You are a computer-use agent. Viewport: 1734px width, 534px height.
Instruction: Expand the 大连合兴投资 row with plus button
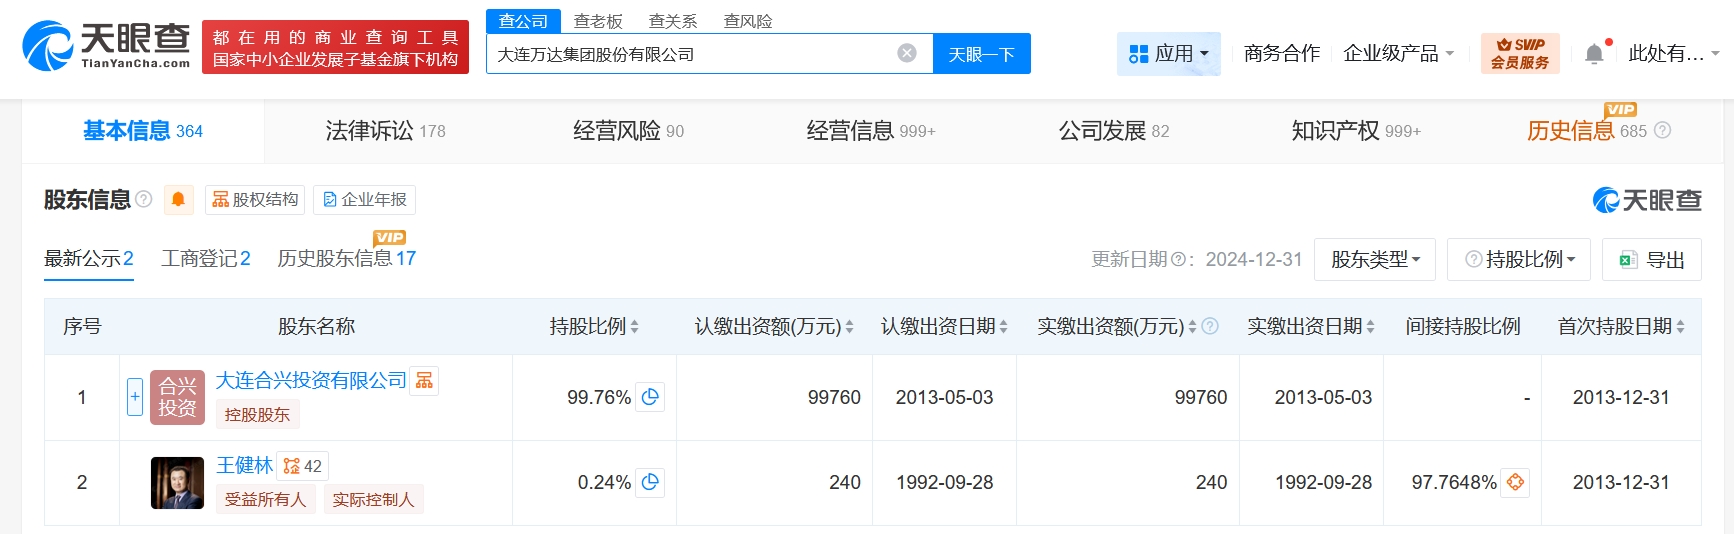pos(135,397)
